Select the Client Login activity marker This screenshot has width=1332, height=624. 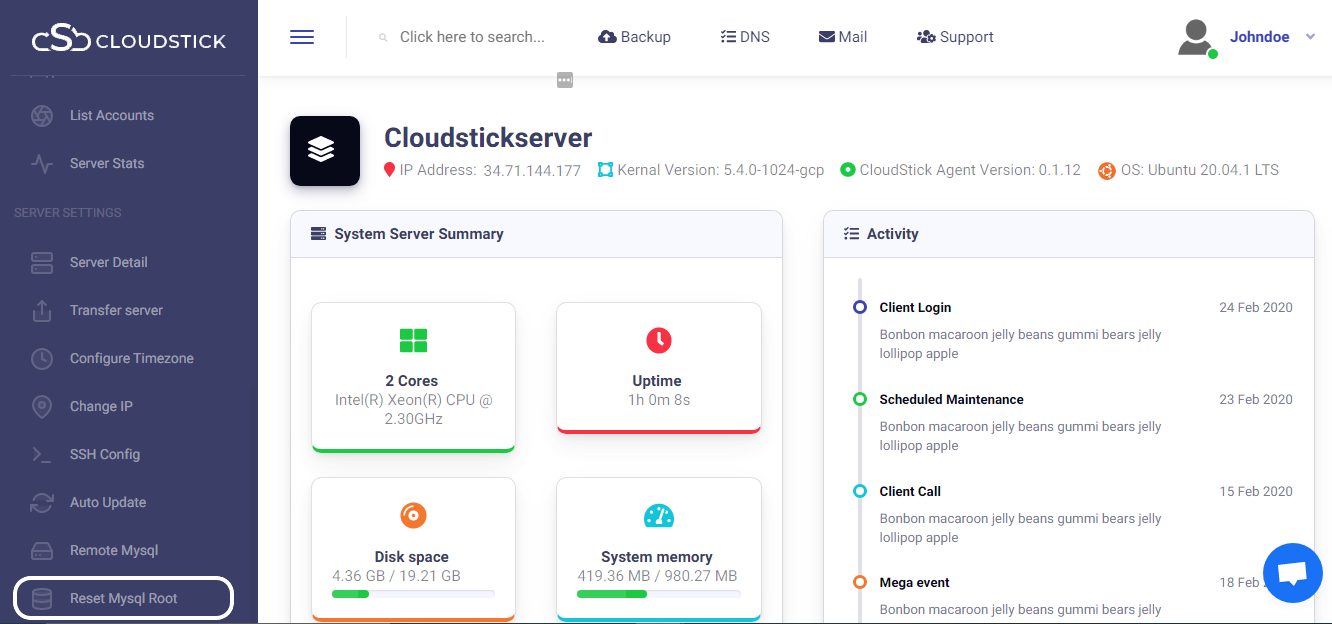click(x=860, y=308)
